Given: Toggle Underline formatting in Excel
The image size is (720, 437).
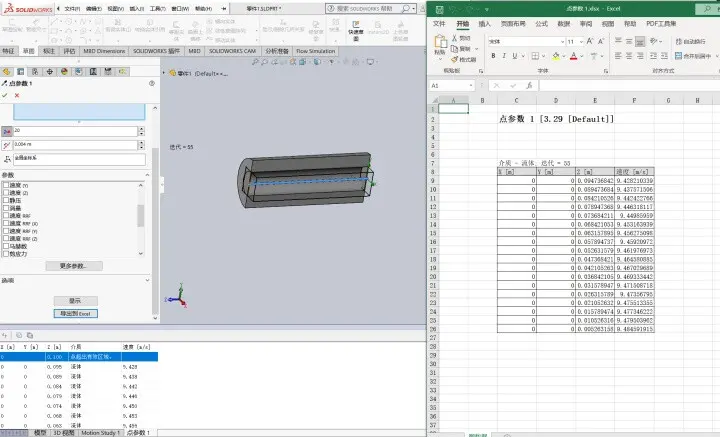Looking at the screenshot, I should 515,56.
